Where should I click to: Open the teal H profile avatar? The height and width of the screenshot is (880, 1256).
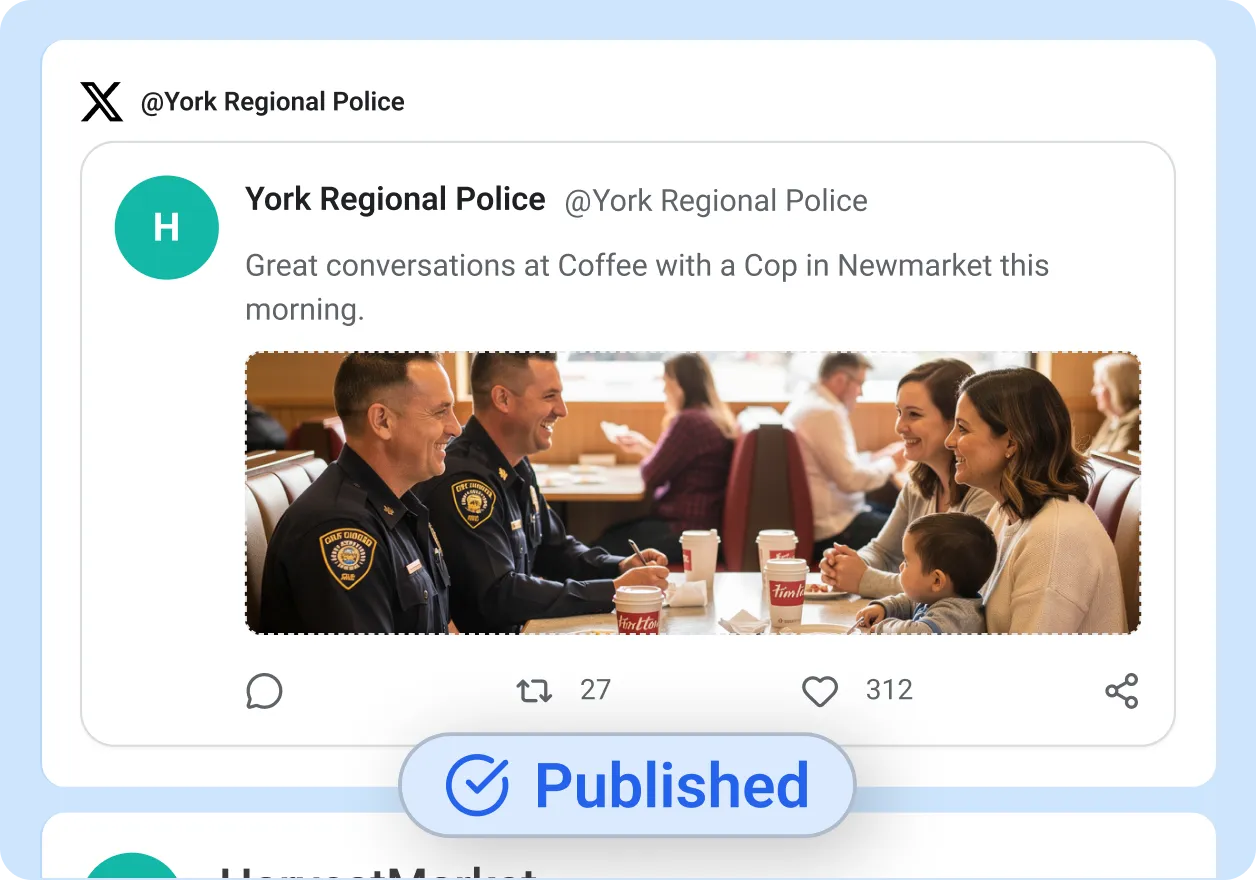click(167, 227)
